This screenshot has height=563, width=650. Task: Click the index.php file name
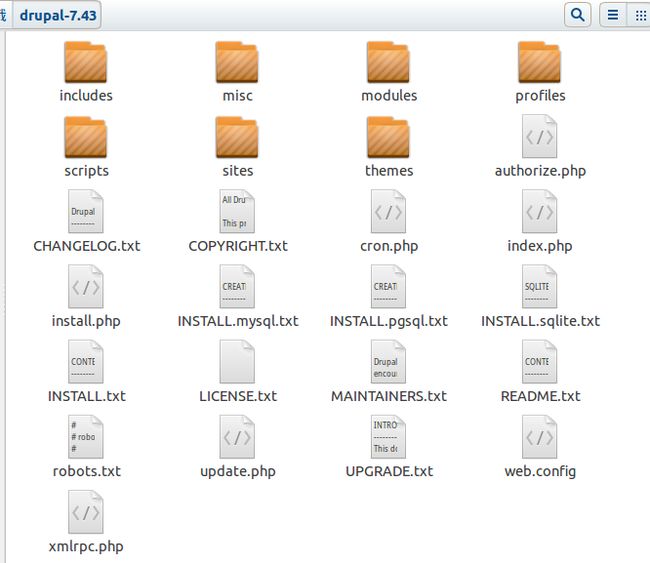[x=540, y=246]
